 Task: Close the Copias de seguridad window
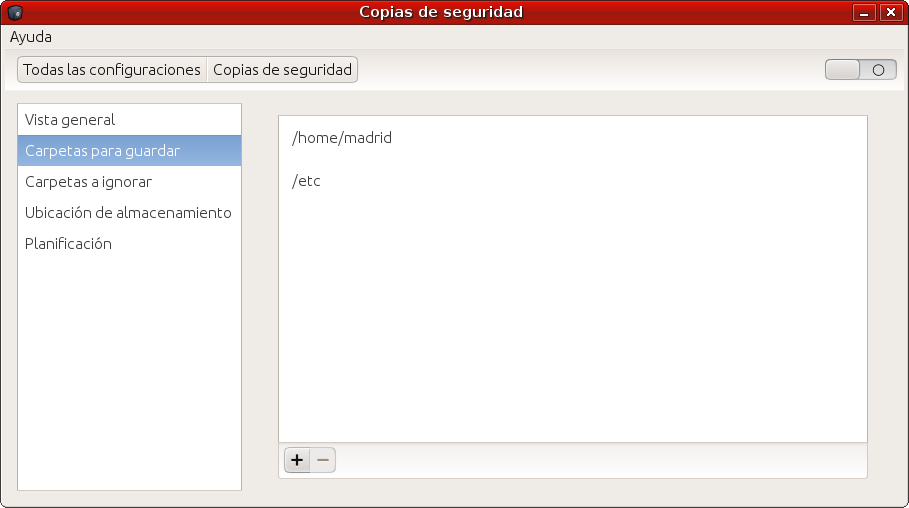coord(889,13)
